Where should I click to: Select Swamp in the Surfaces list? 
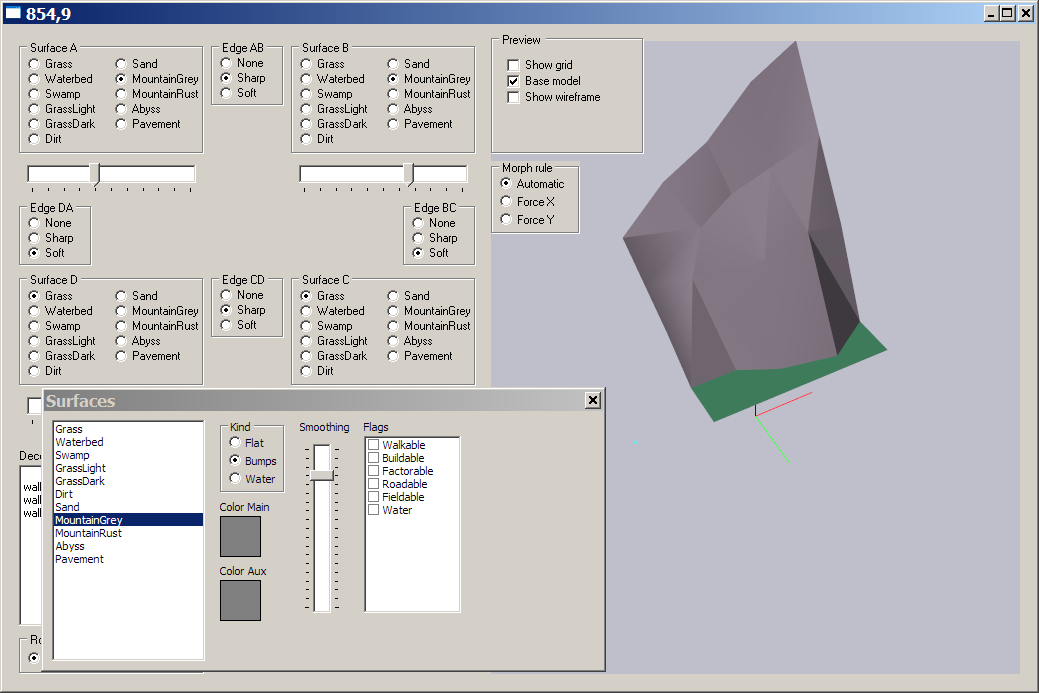point(128,455)
